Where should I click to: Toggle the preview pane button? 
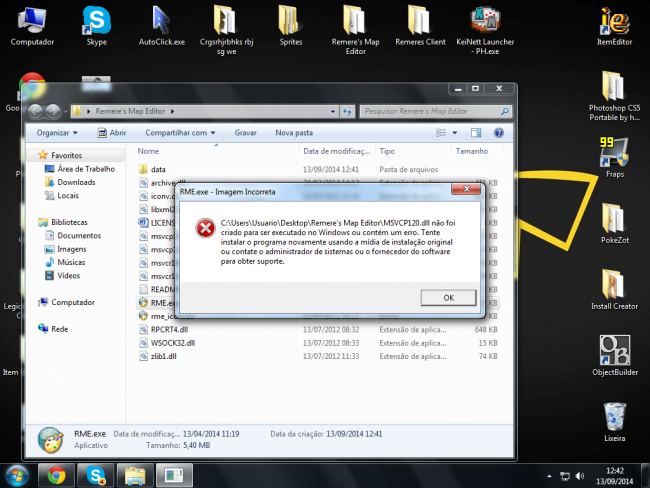(x=476, y=133)
